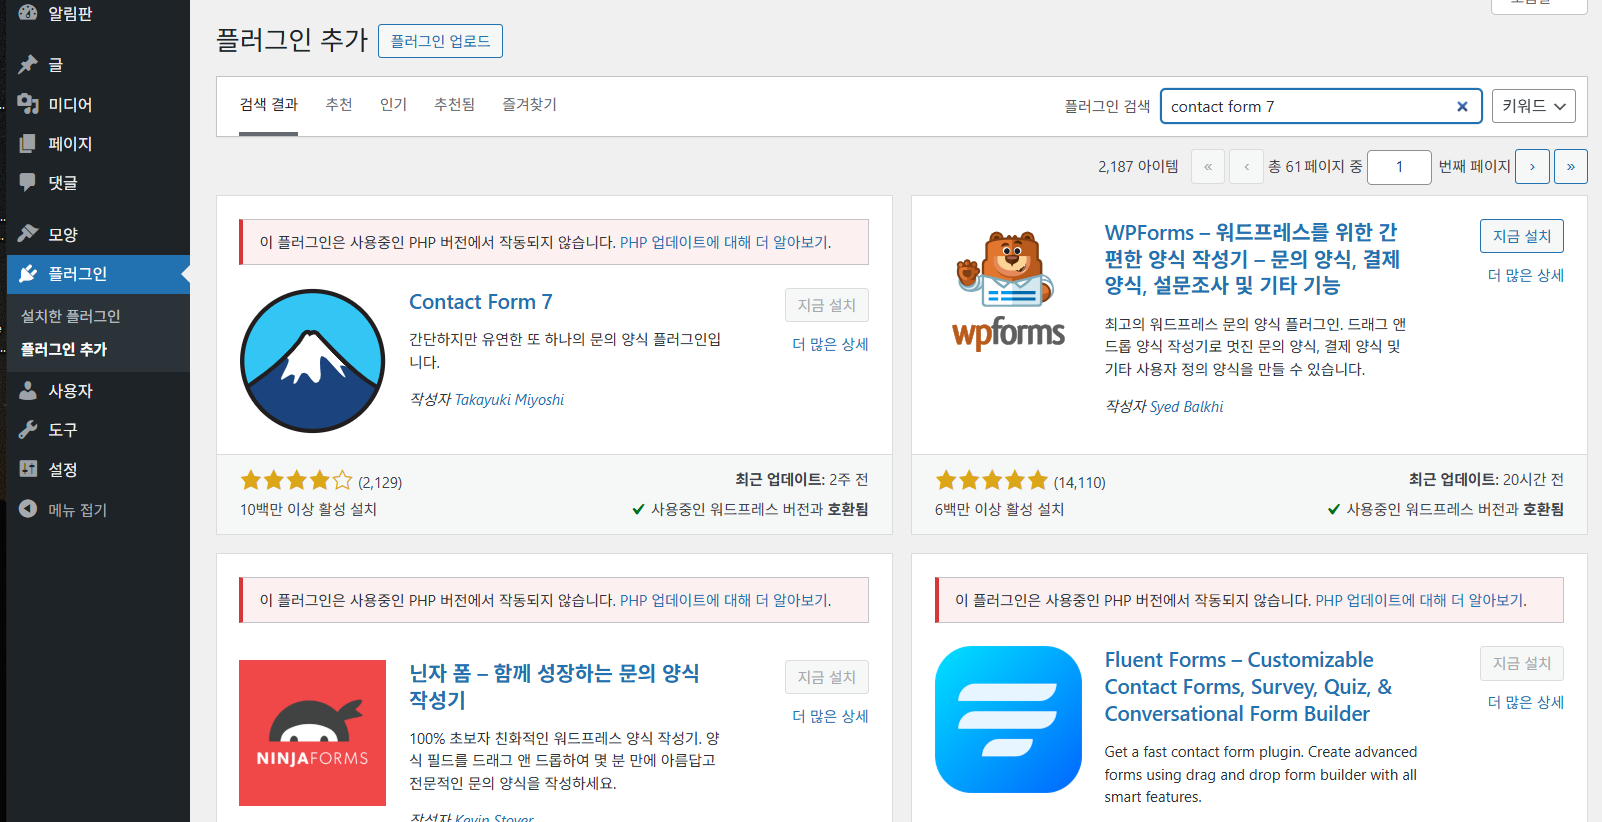Open the 페이지 menu item
The height and width of the screenshot is (822, 1602).
[x=98, y=143]
